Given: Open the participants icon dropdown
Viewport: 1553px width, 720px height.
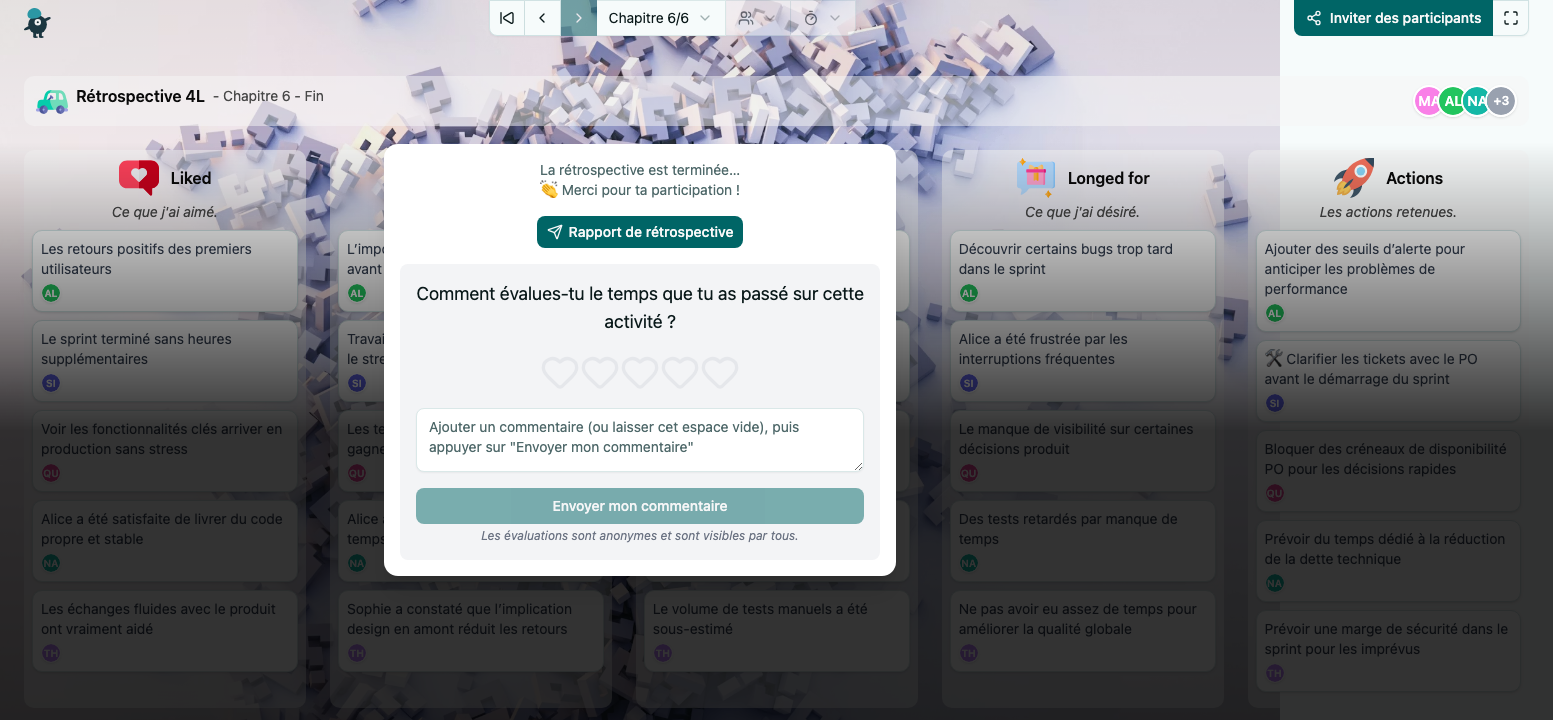Looking at the screenshot, I should [x=757, y=18].
